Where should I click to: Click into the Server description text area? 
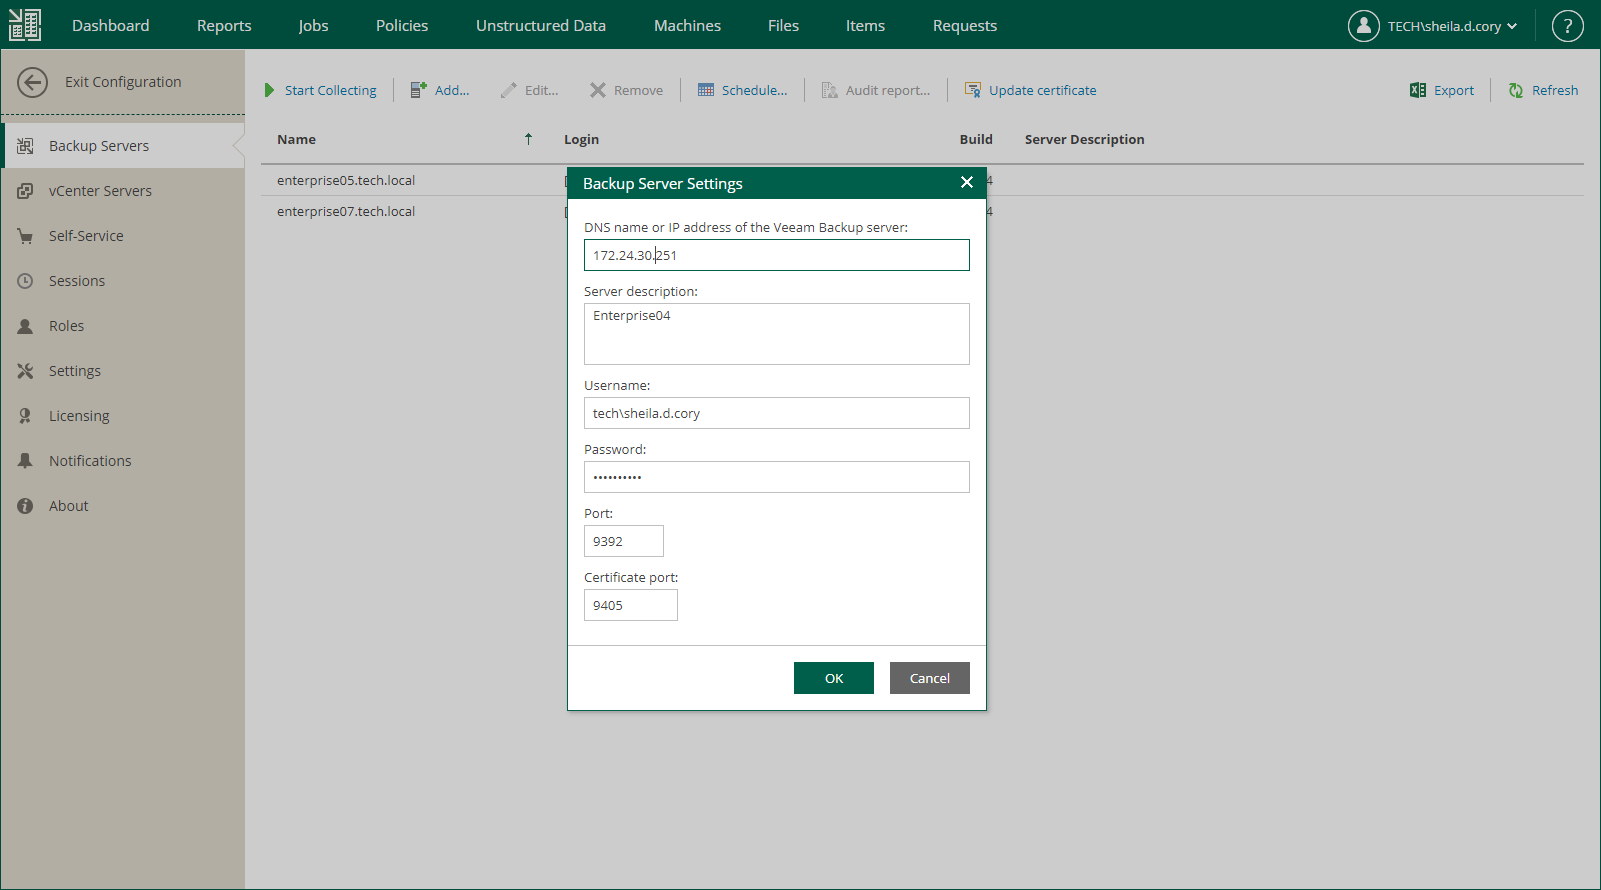click(777, 334)
